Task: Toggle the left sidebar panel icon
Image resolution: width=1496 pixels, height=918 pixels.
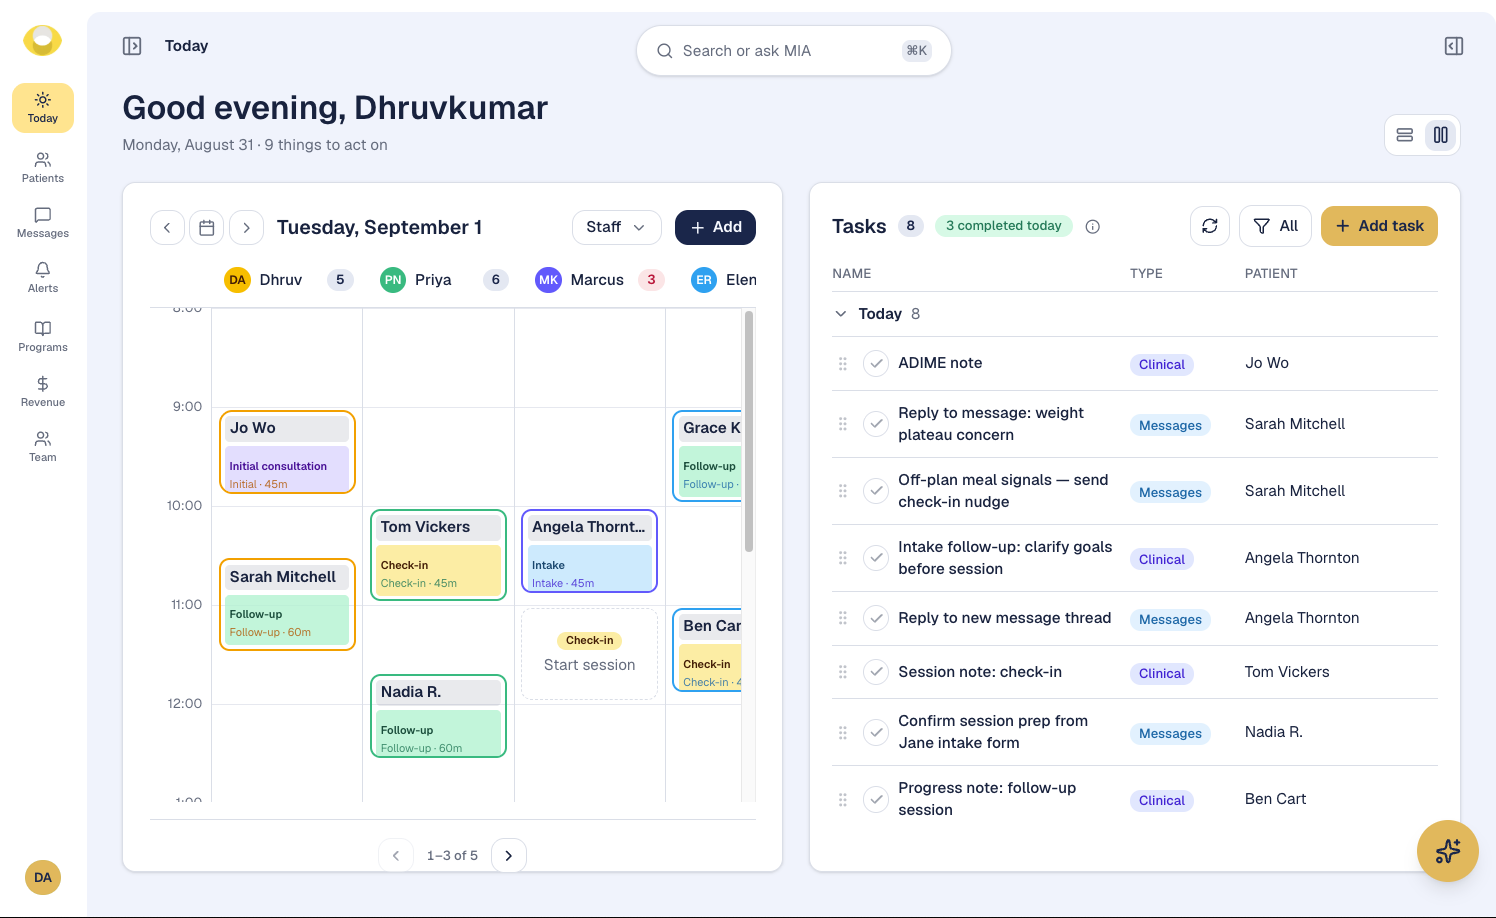Action: tap(132, 46)
